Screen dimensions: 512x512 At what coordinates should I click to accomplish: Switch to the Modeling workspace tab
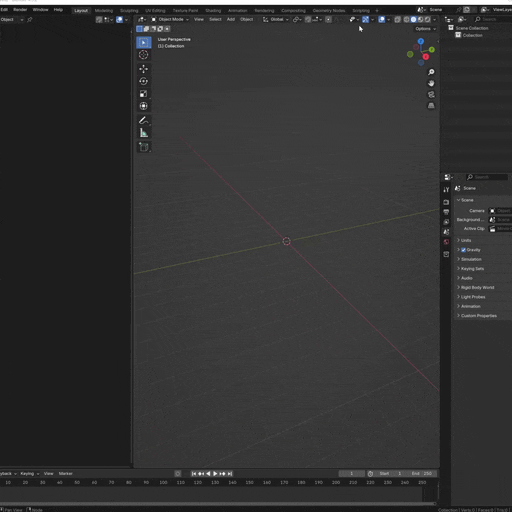(104, 11)
